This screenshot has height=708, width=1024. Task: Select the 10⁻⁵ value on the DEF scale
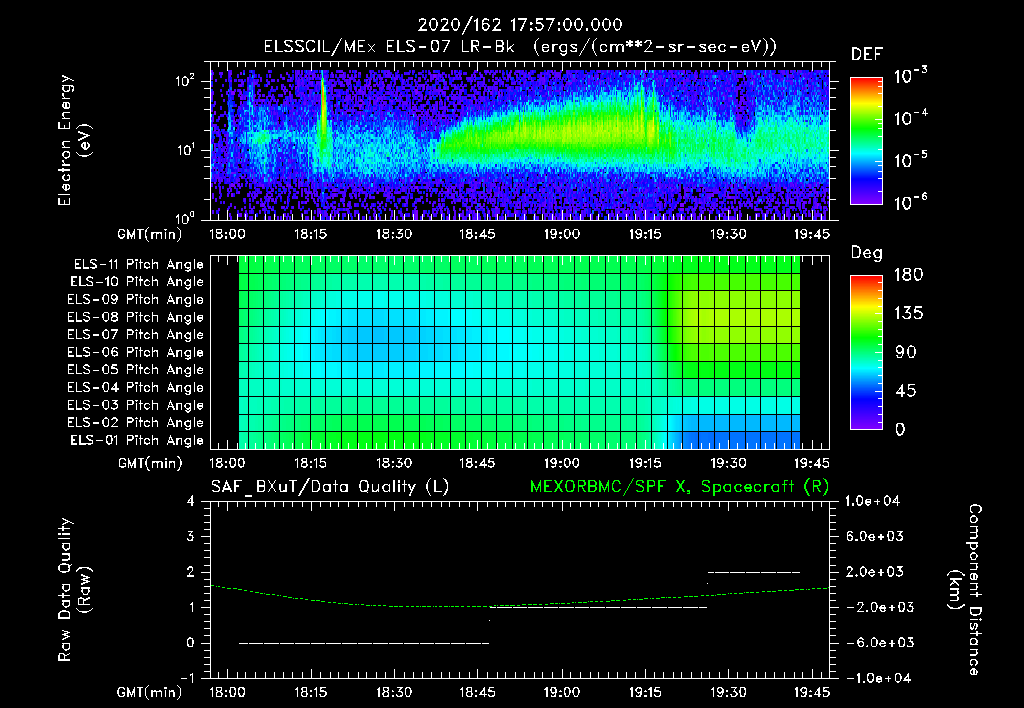(910, 160)
